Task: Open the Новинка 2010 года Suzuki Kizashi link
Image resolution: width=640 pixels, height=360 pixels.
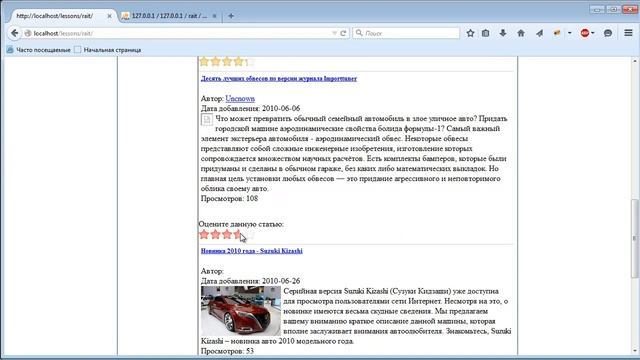Action: tap(251, 251)
